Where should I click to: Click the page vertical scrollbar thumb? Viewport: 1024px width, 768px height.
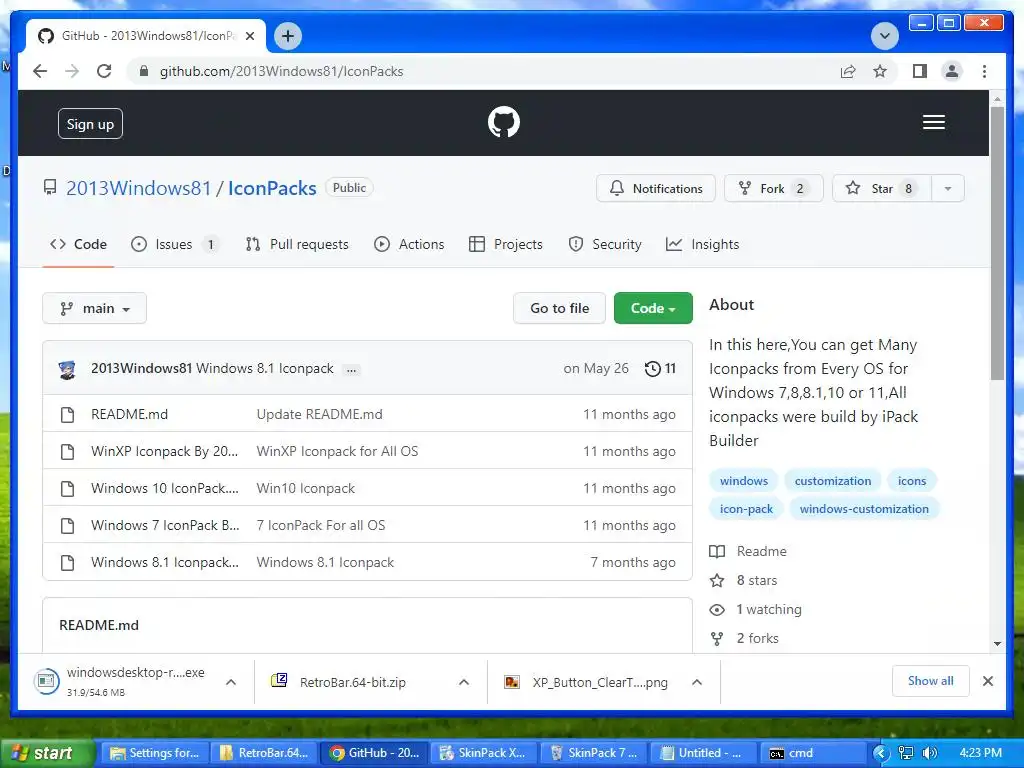997,243
